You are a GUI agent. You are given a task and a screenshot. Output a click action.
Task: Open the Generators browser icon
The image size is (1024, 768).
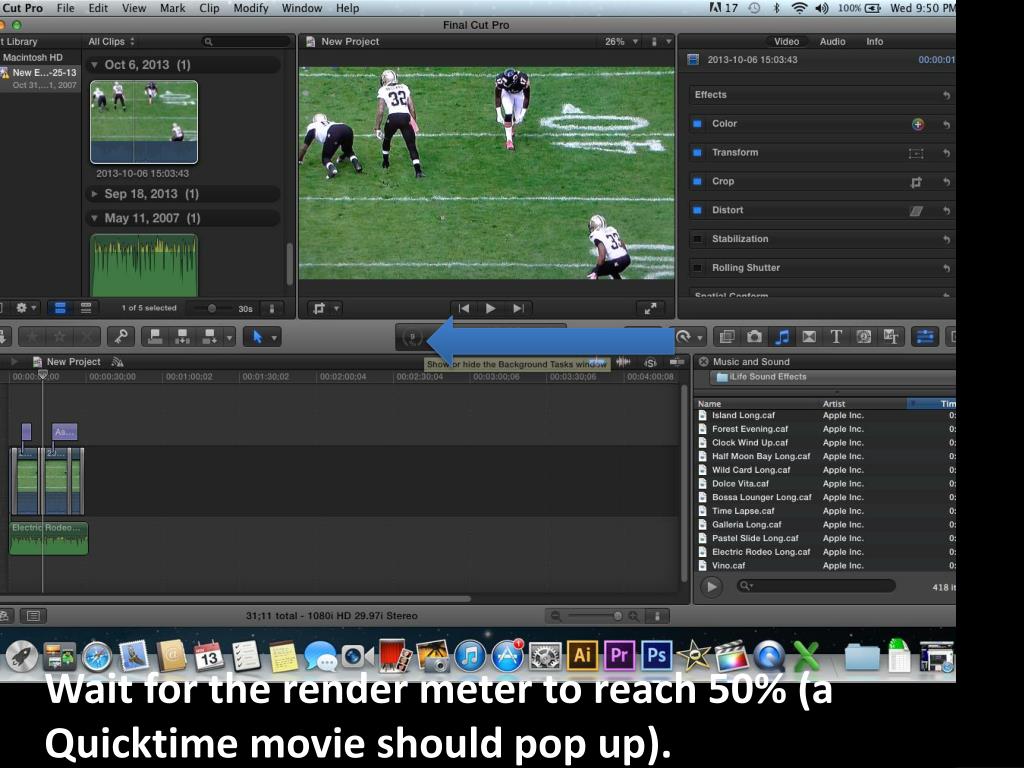(863, 337)
